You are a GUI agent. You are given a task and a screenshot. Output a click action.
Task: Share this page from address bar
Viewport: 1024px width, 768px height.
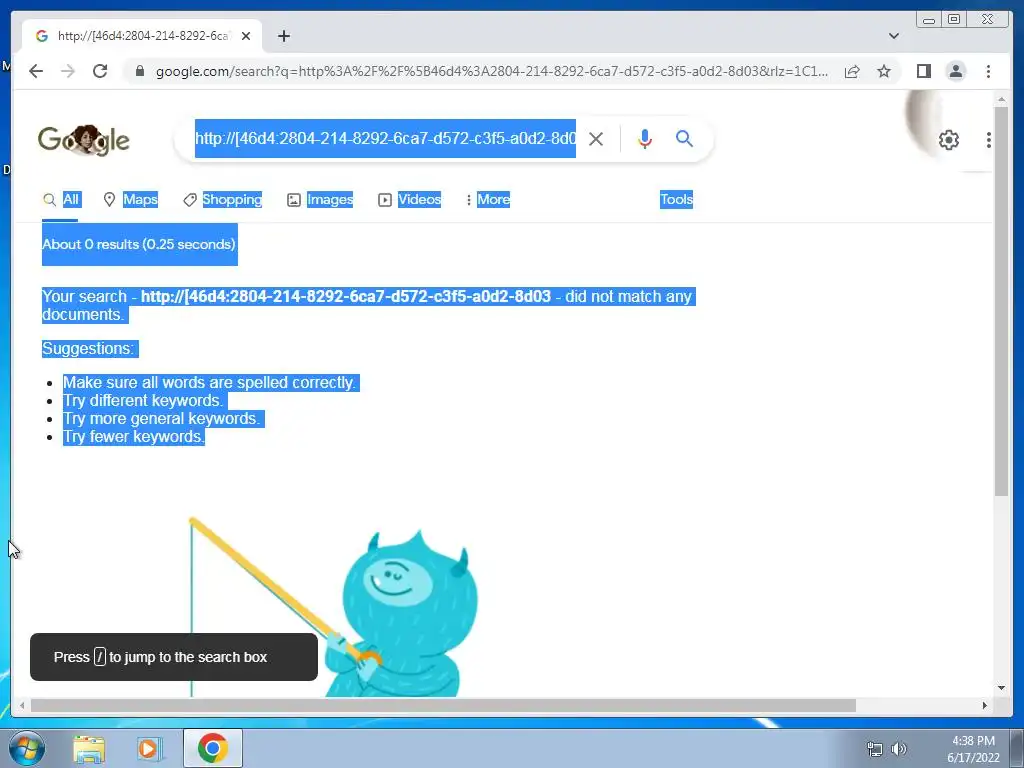[x=852, y=71]
